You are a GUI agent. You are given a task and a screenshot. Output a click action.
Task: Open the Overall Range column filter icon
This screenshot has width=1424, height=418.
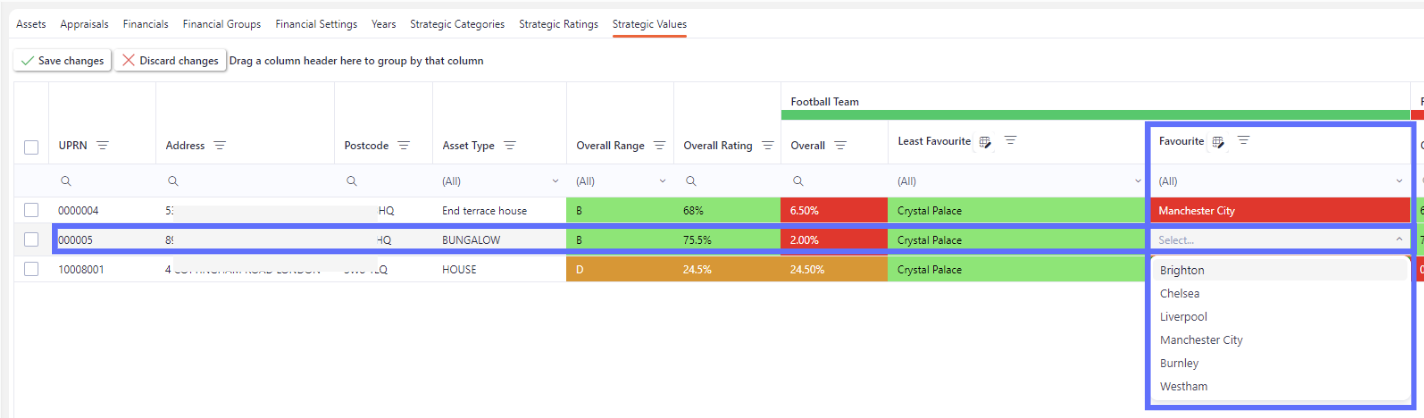tap(660, 146)
